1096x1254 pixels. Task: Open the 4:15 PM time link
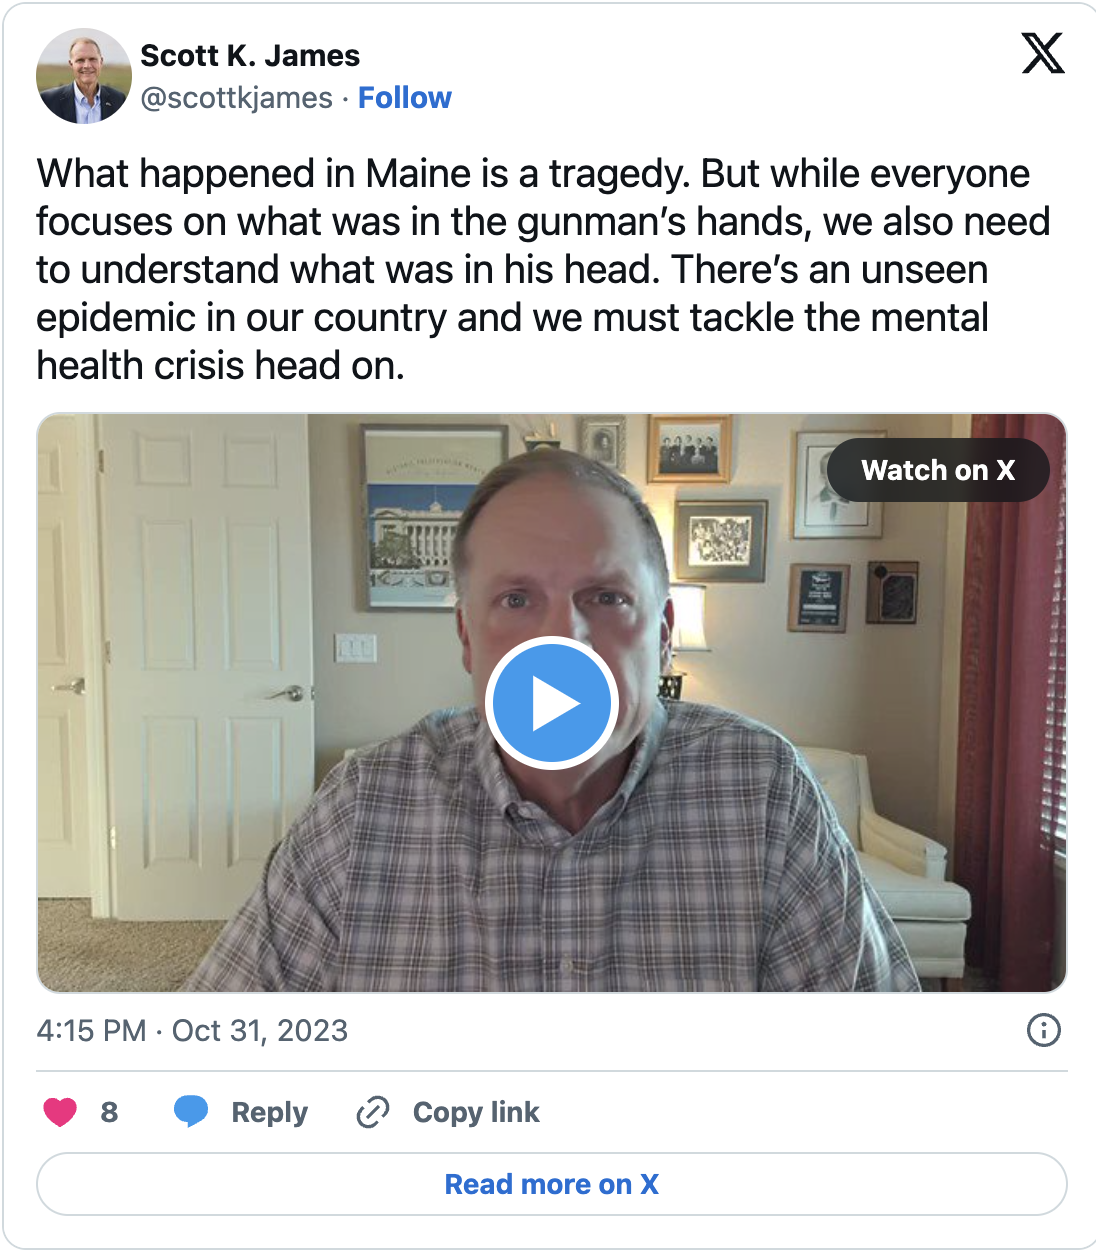(91, 1030)
